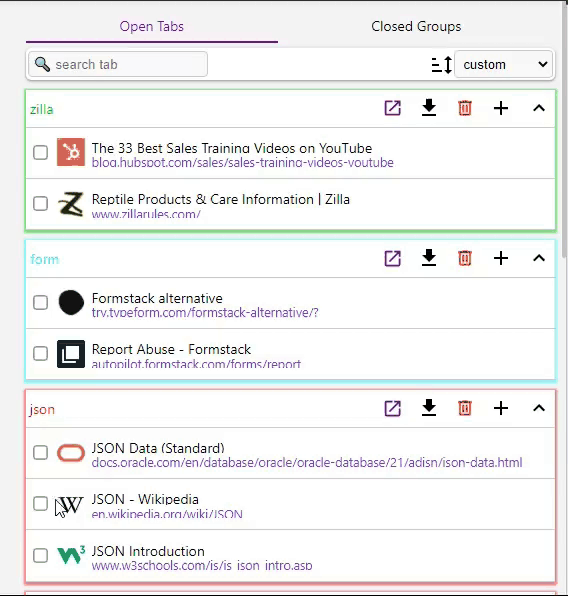Open the zilla group in a new window
The width and height of the screenshot is (568, 596).
pyautogui.click(x=392, y=108)
